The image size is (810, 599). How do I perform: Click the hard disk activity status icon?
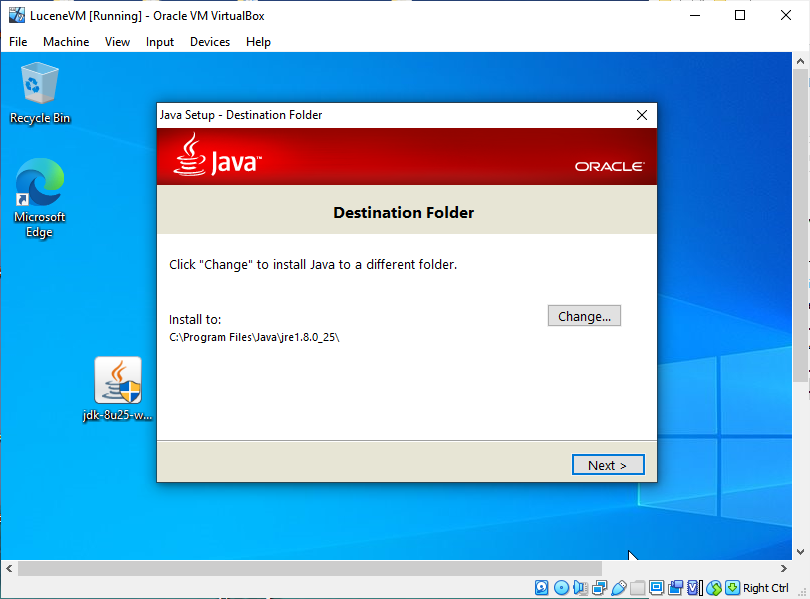coord(542,588)
